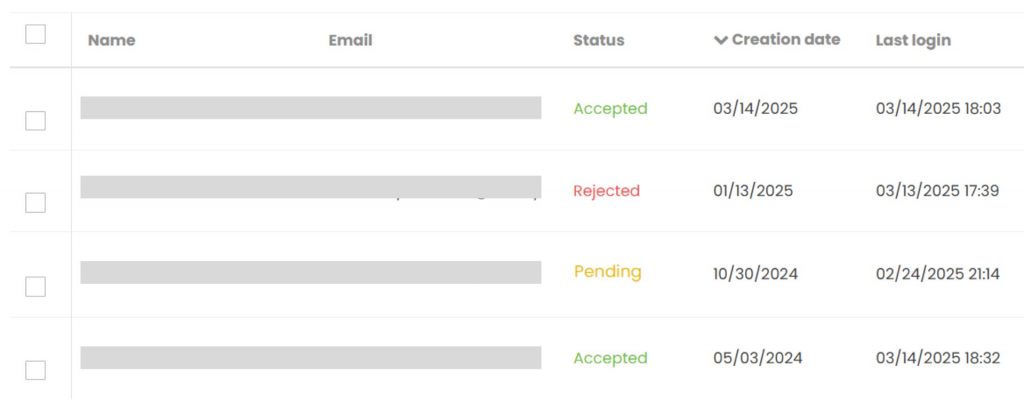
Task: Click last login 03/13/2025 17:39
Action: (x=937, y=191)
